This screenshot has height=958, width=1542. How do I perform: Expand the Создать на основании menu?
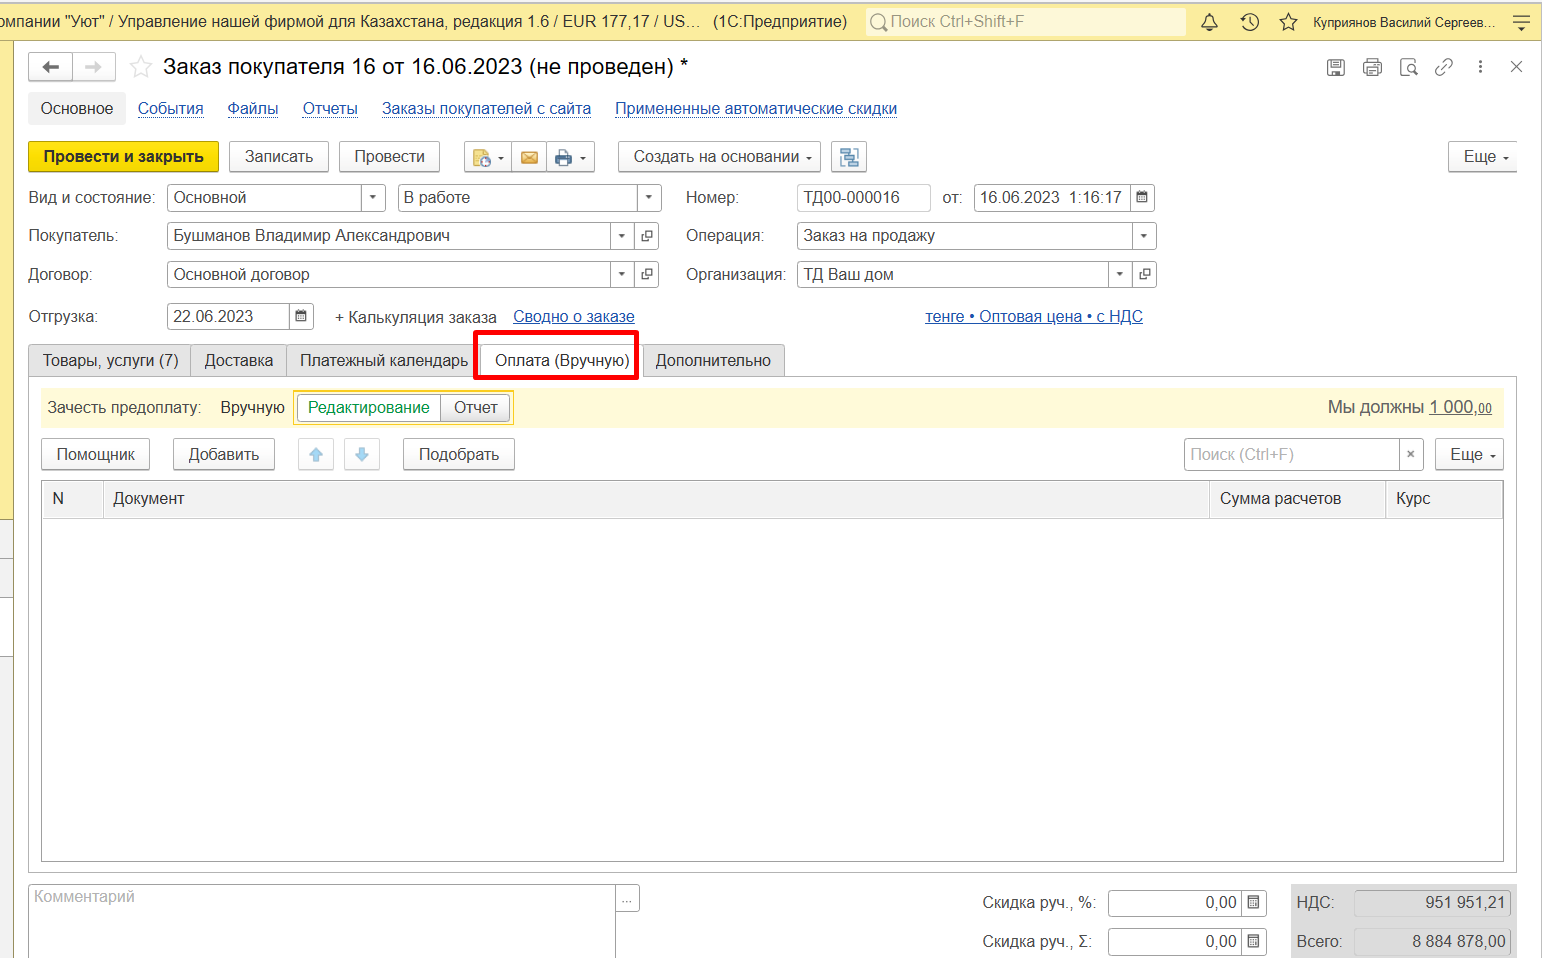tap(719, 157)
